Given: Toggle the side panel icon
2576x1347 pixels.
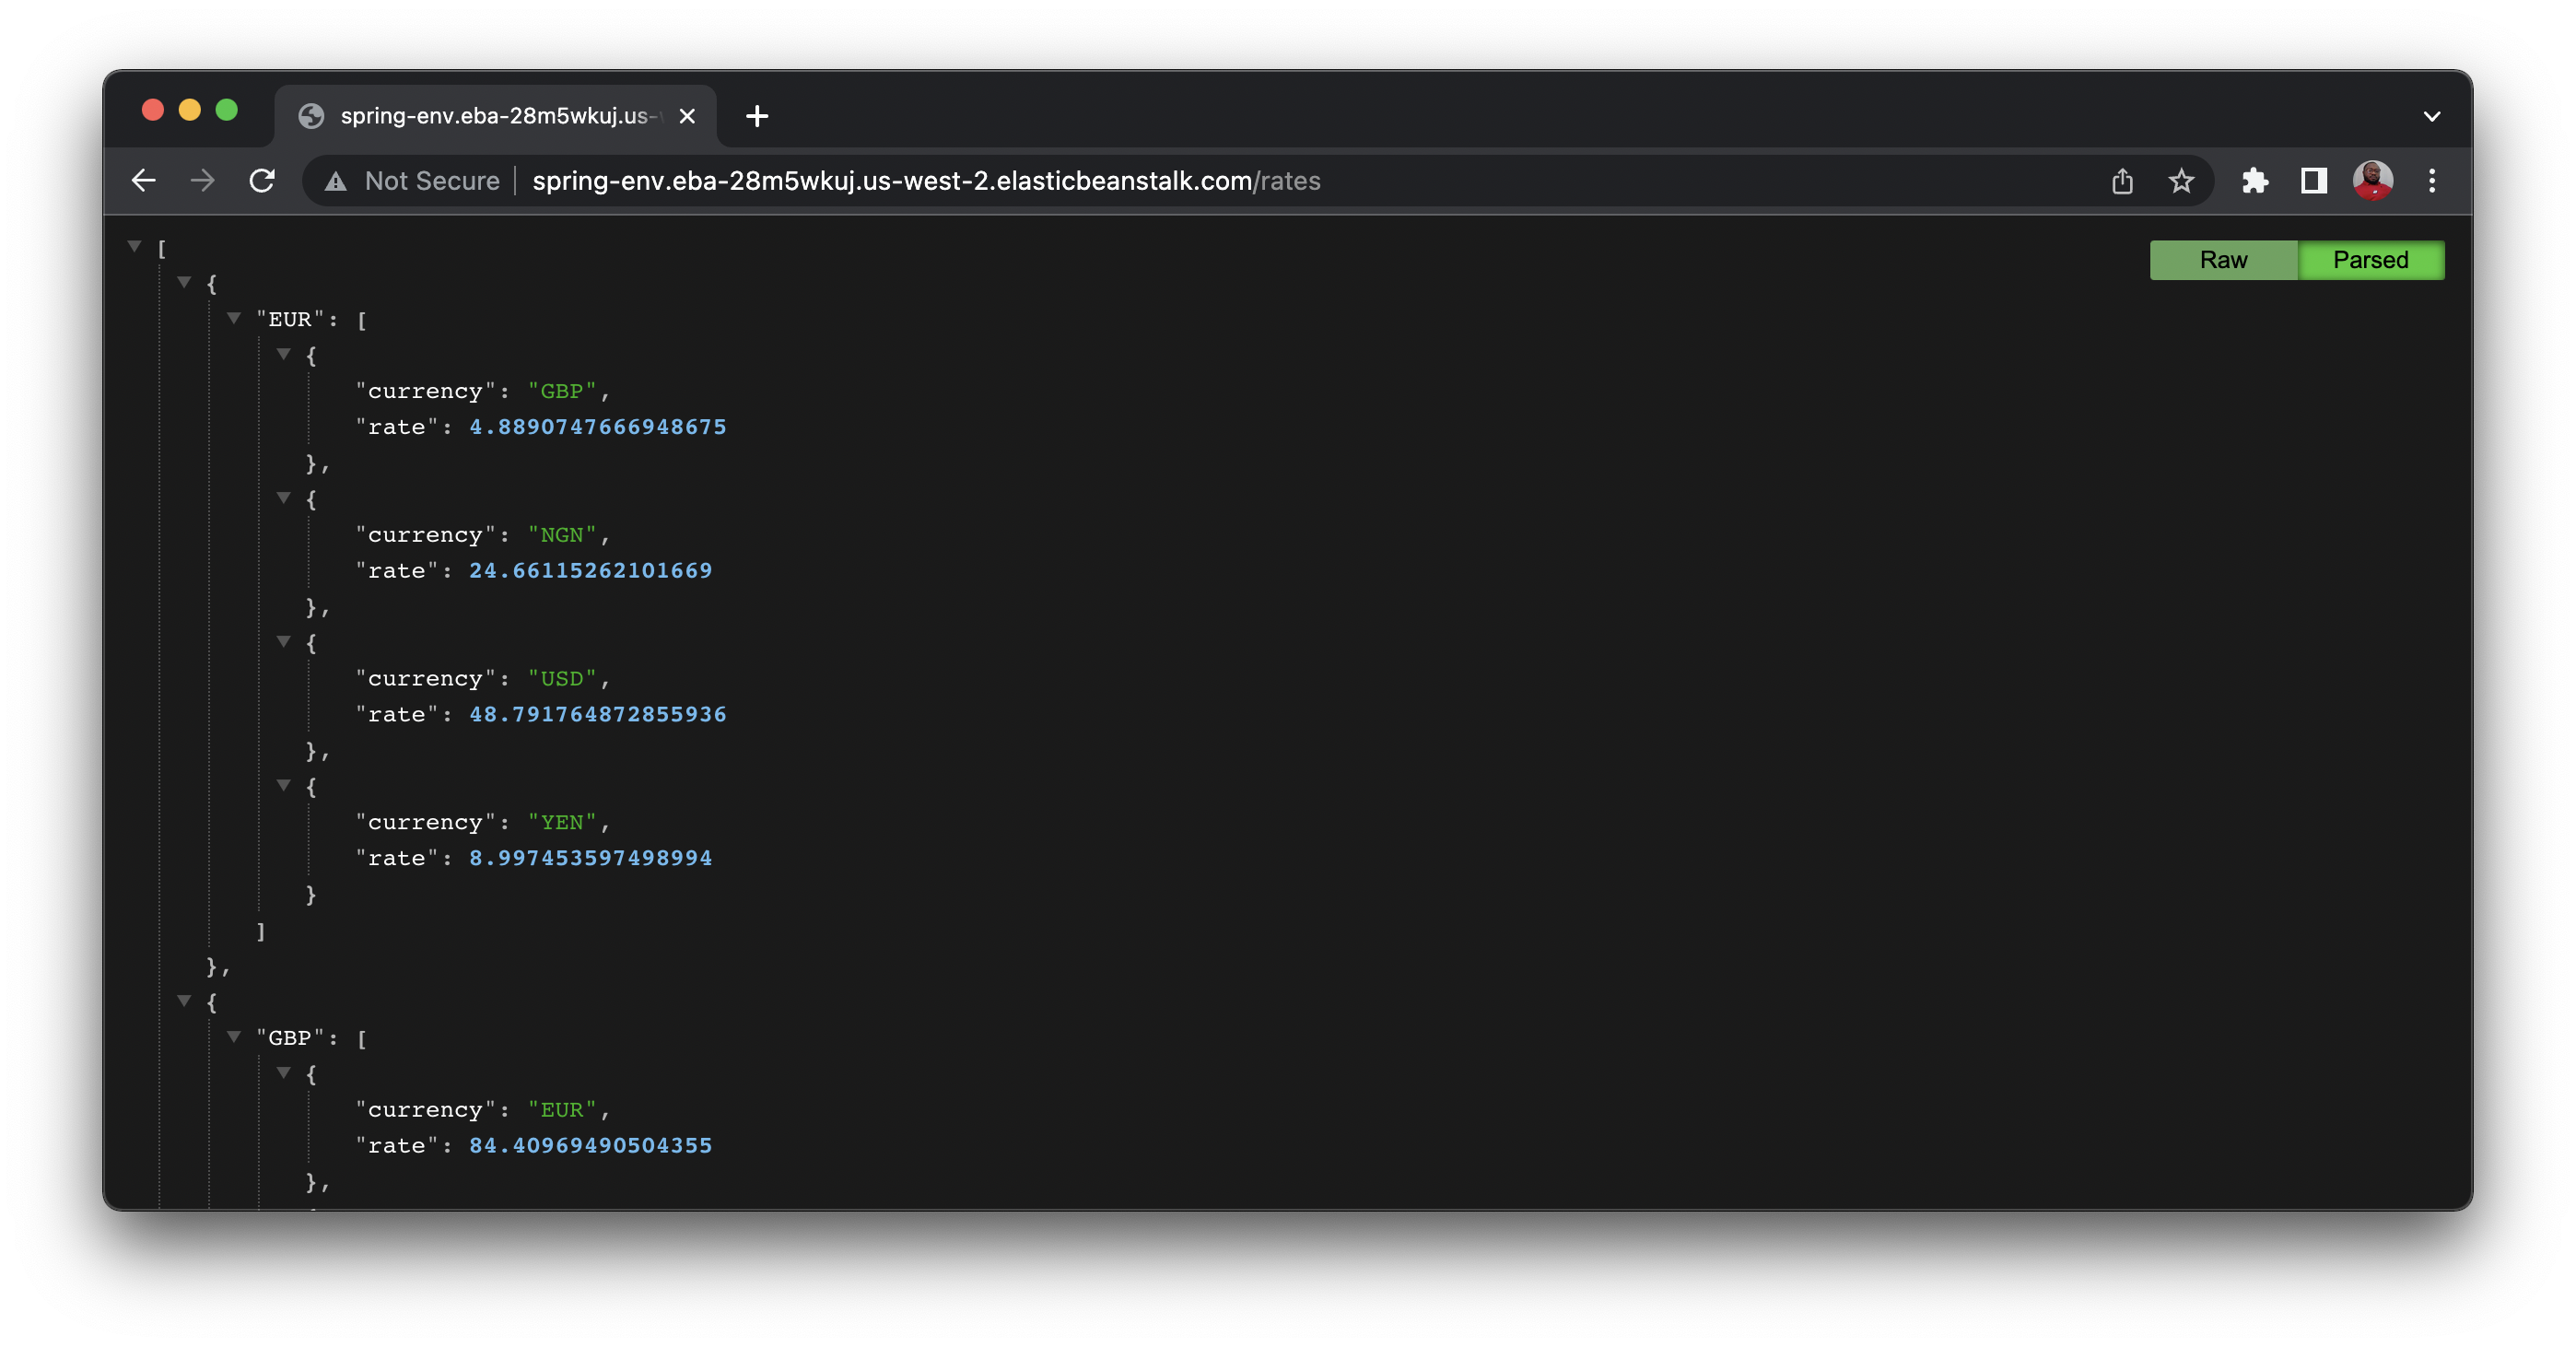Looking at the screenshot, I should [x=2314, y=181].
